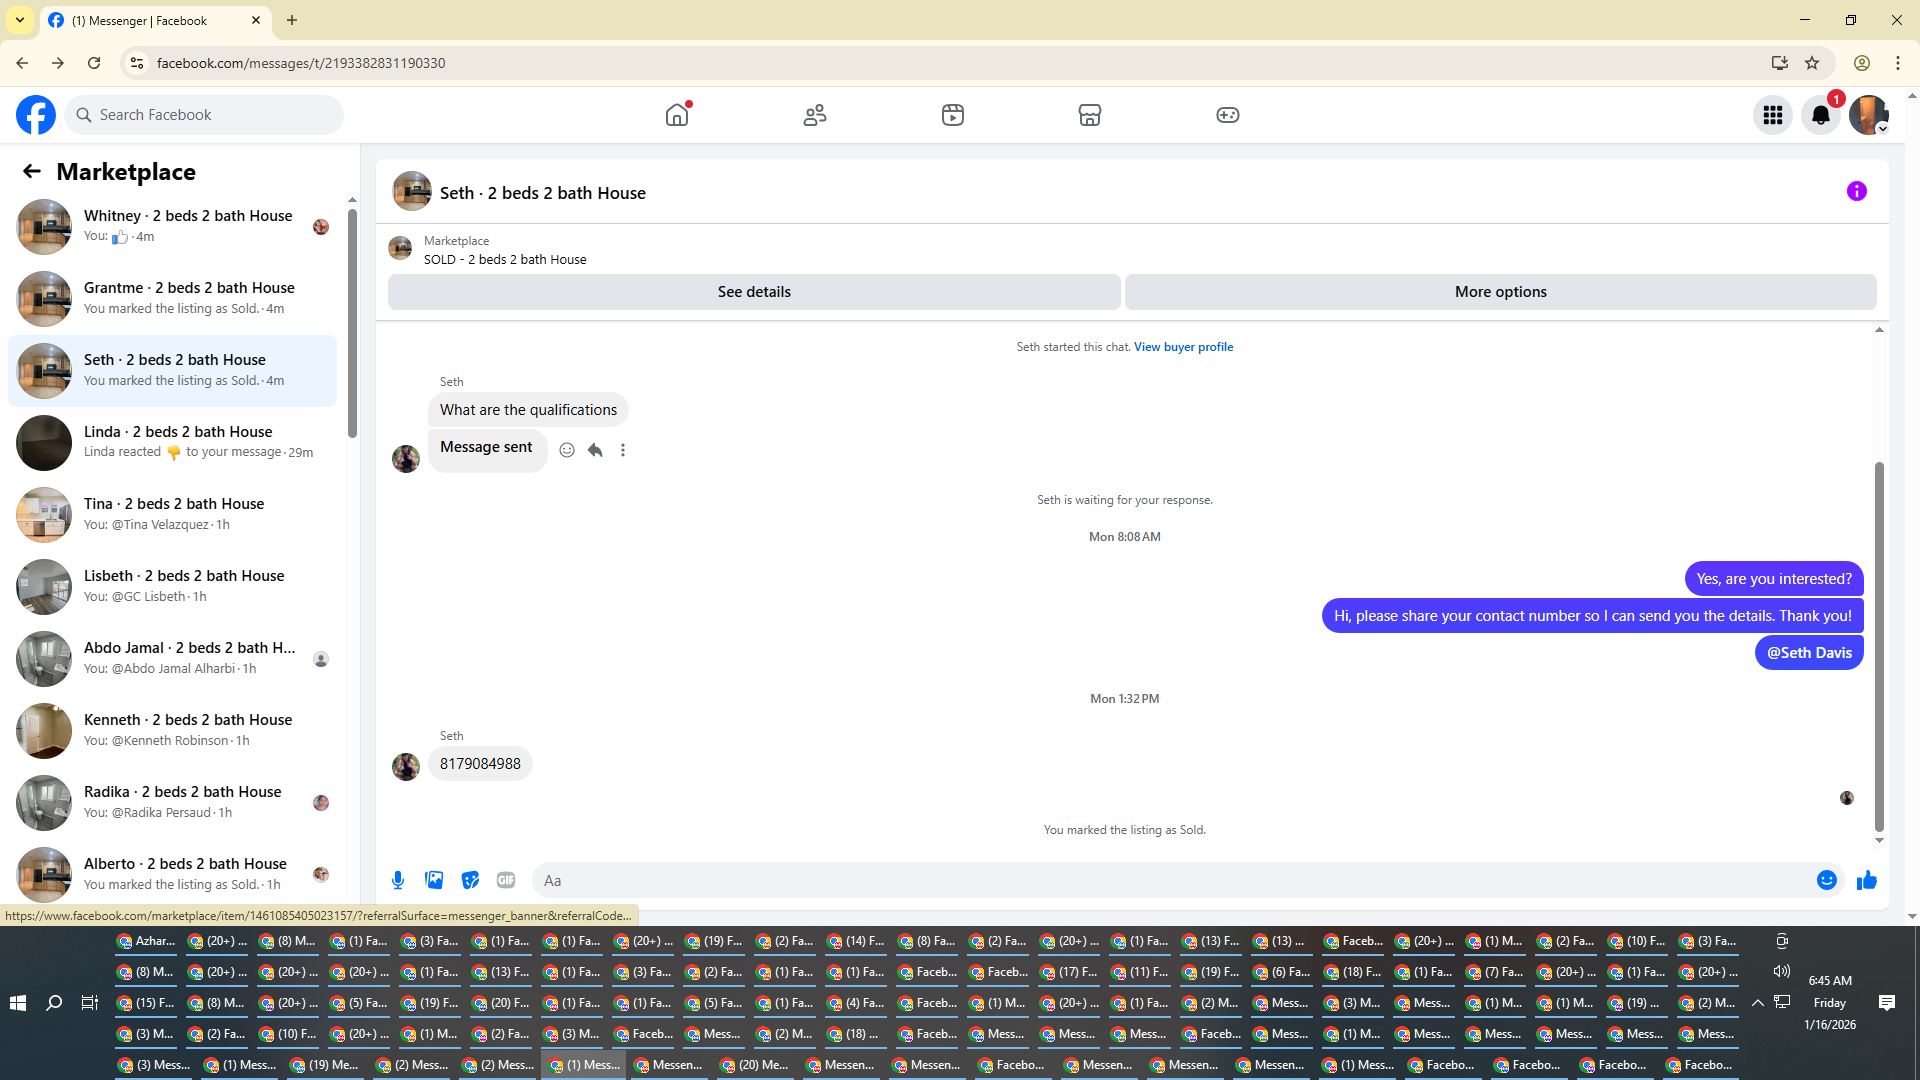Send a thumbs-up like

pos(1866,880)
